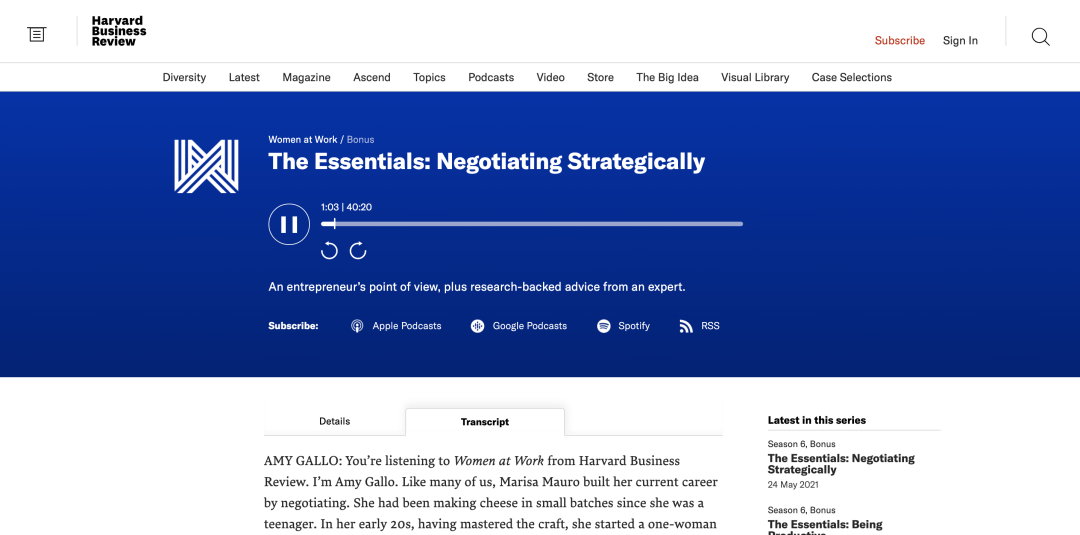Open the Women at Work breadcrumb link

[303, 140]
